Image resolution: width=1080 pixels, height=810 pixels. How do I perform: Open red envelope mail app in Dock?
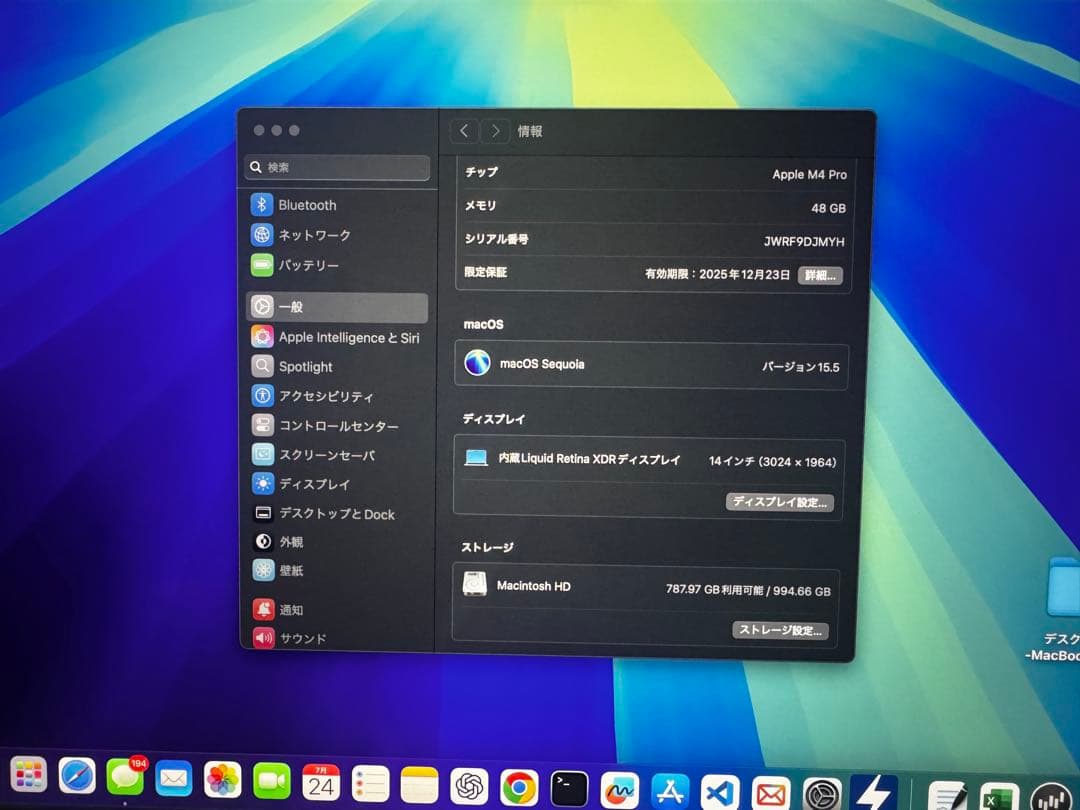click(x=771, y=794)
